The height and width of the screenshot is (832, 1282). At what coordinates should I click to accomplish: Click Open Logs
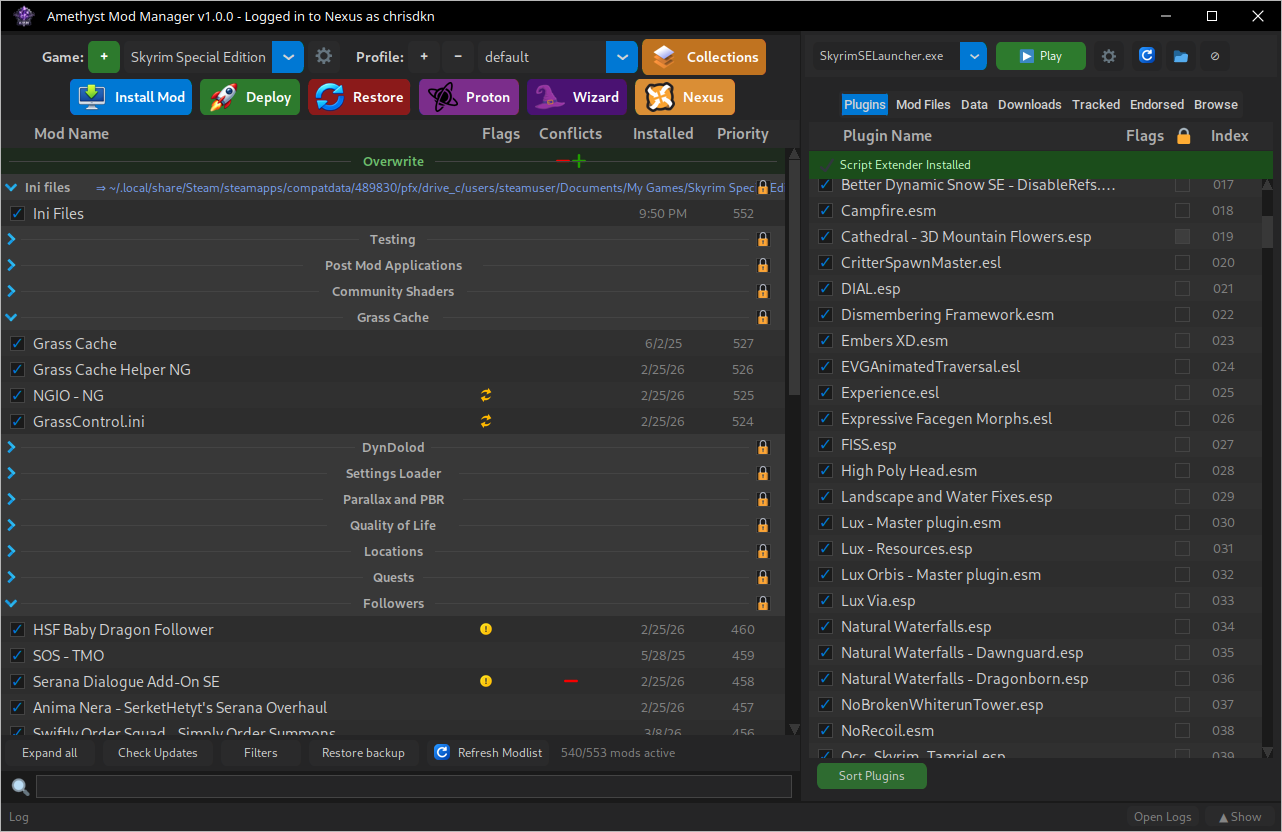tap(1162, 817)
